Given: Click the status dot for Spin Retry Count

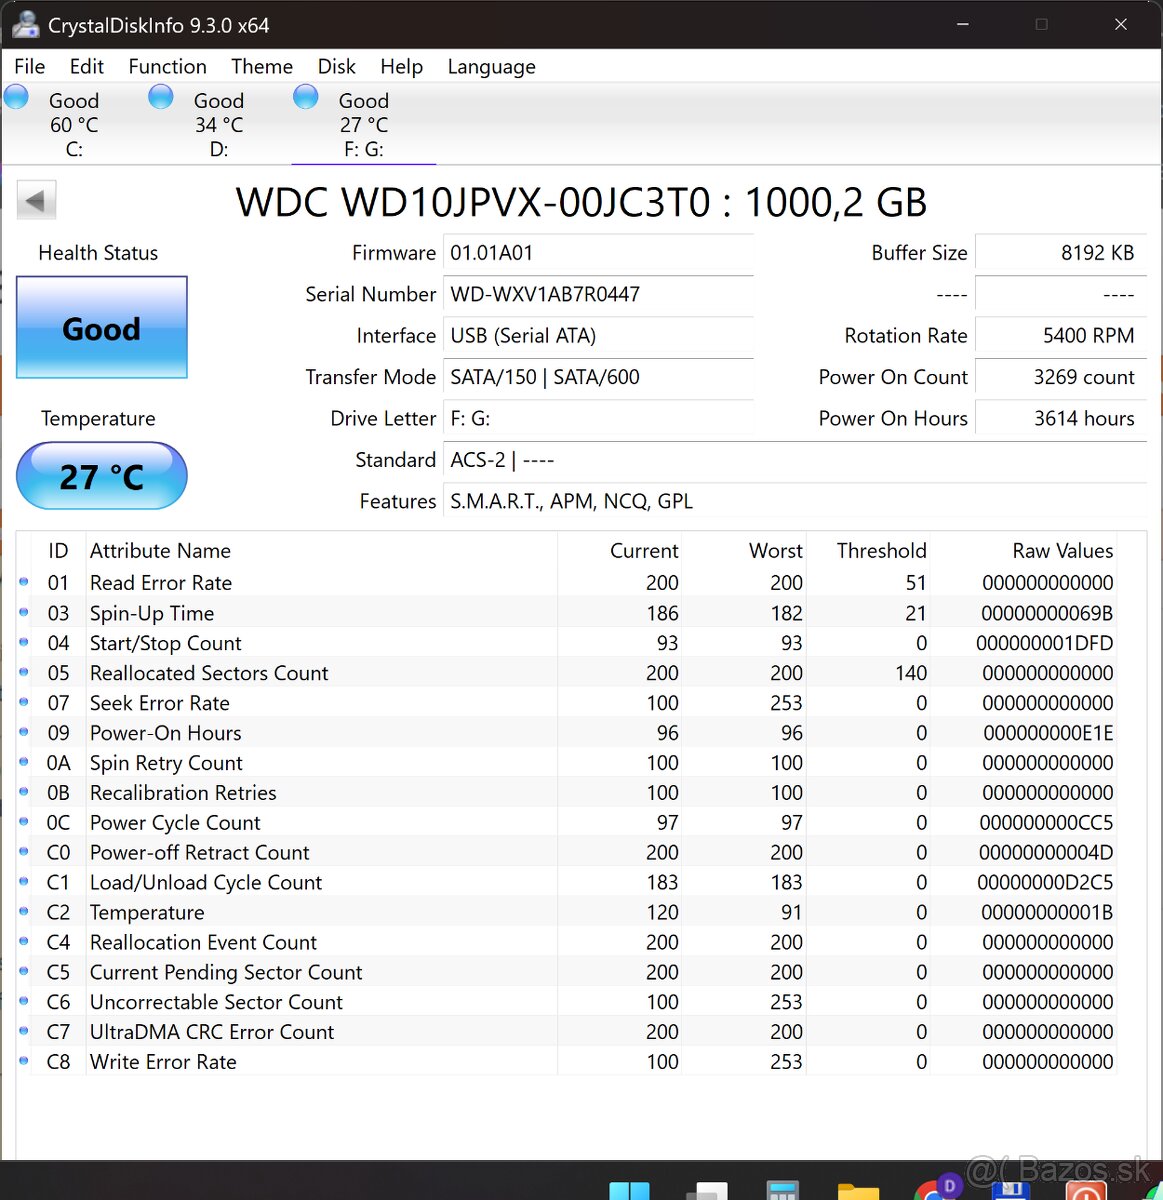Looking at the screenshot, I should point(24,761).
